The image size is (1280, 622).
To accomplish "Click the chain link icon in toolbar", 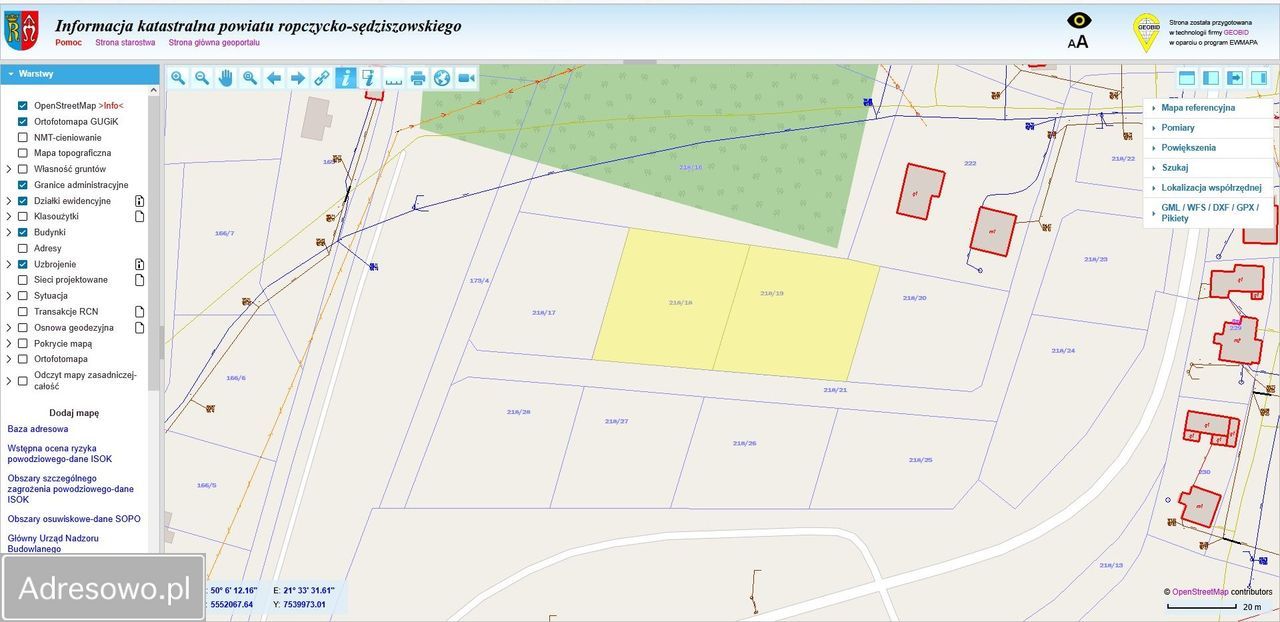I will [x=322, y=78].
